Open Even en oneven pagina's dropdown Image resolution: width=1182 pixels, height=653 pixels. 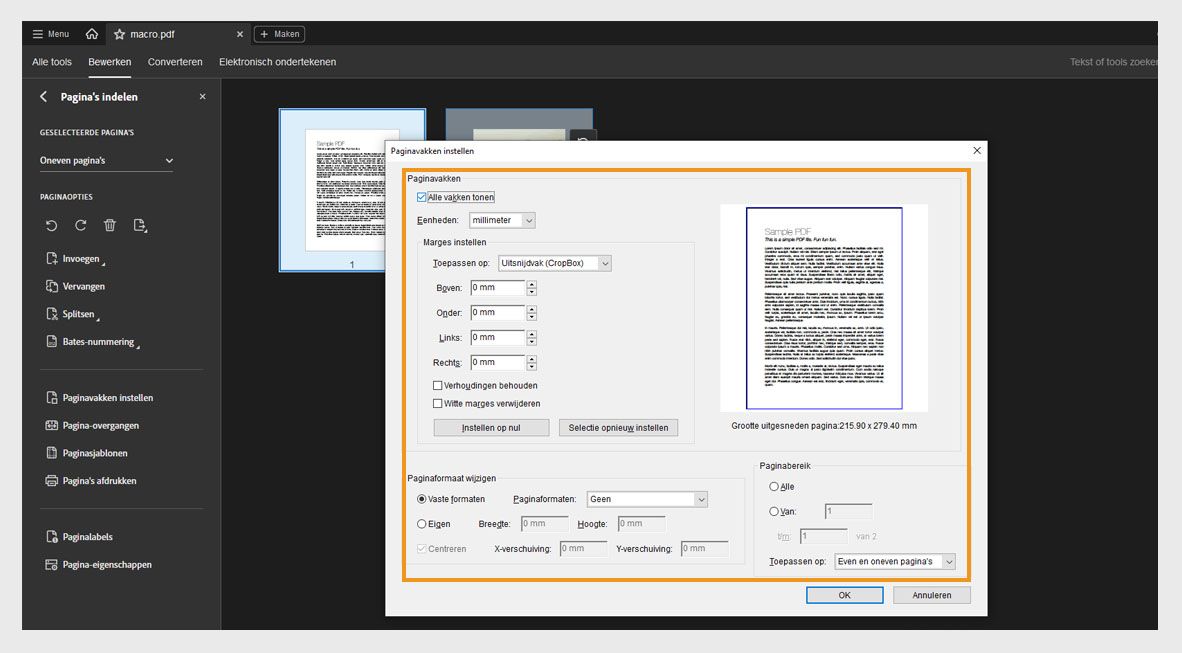pyautogui.click(x=895, y=562)
